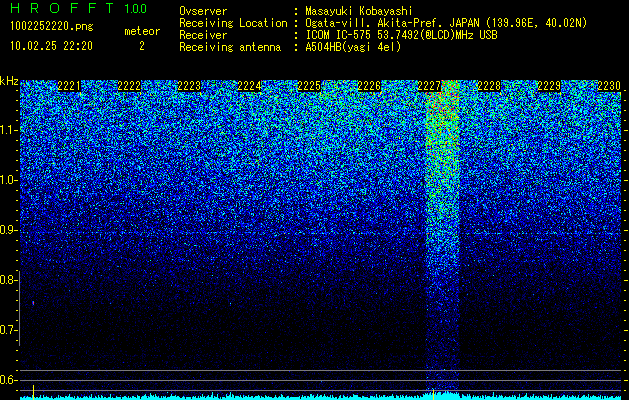This screenshot has height=400, width=629.
Task: Click the 0.8 kHz axis label
Action: [x=8, y=280]
